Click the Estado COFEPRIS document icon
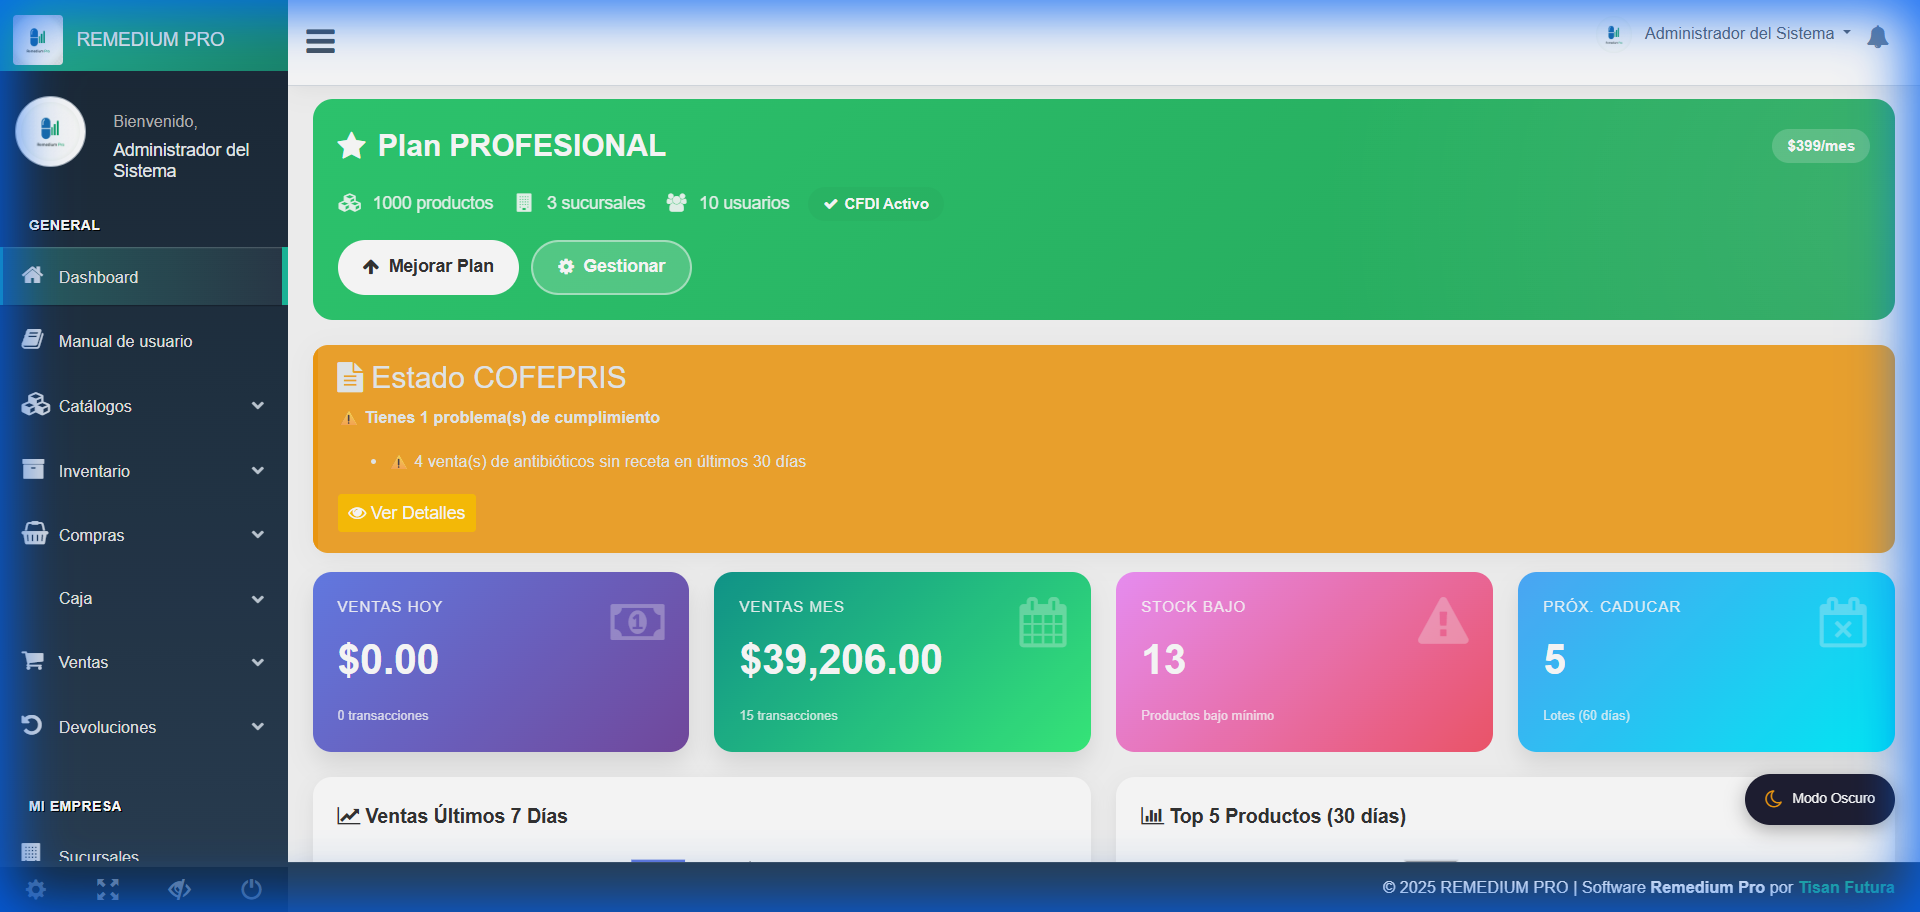 [x=350, y=377]
